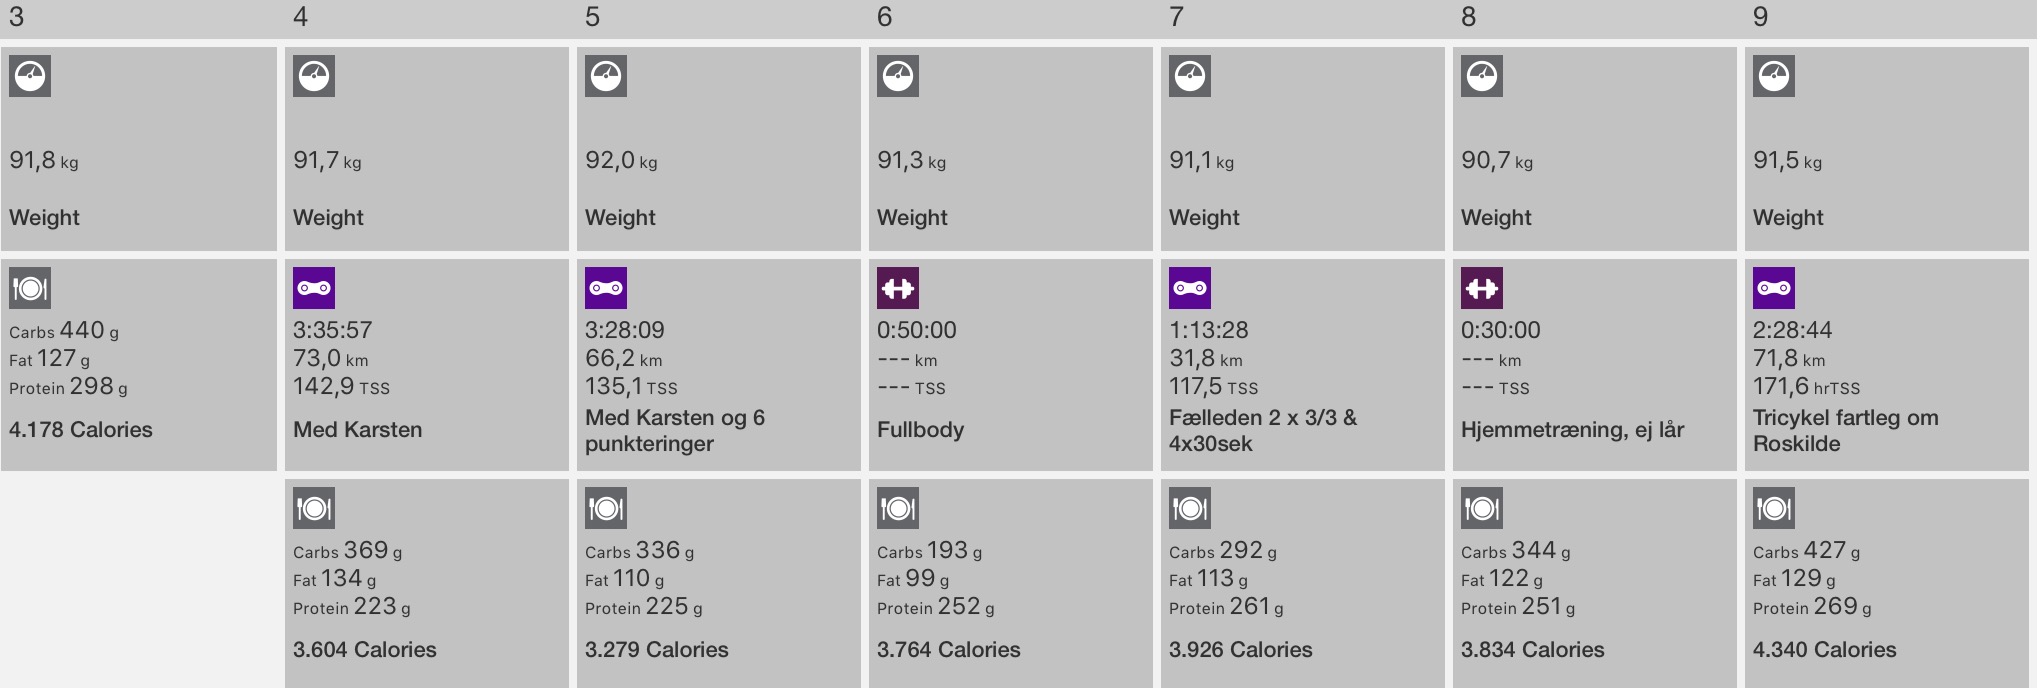Open the Hjemmetræning, ej lår workout title
This screenshot has width=2041, height=688.
pos(1572,430)
